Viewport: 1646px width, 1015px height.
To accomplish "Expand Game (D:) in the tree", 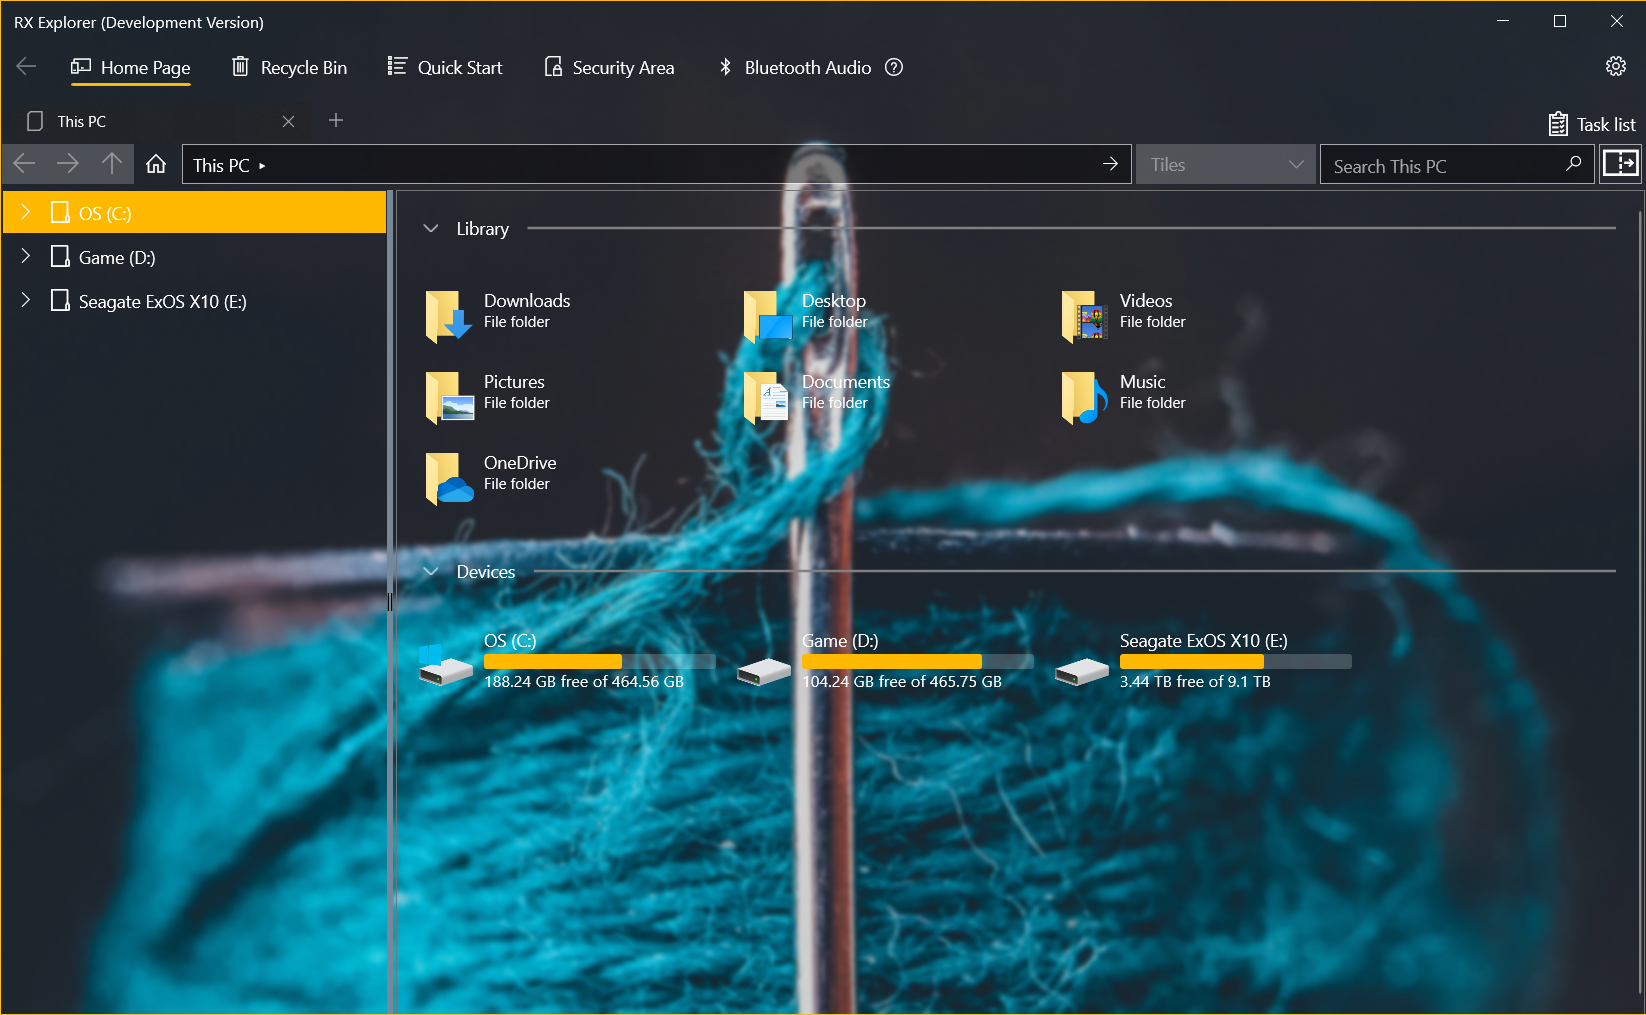I will point(26,256).
